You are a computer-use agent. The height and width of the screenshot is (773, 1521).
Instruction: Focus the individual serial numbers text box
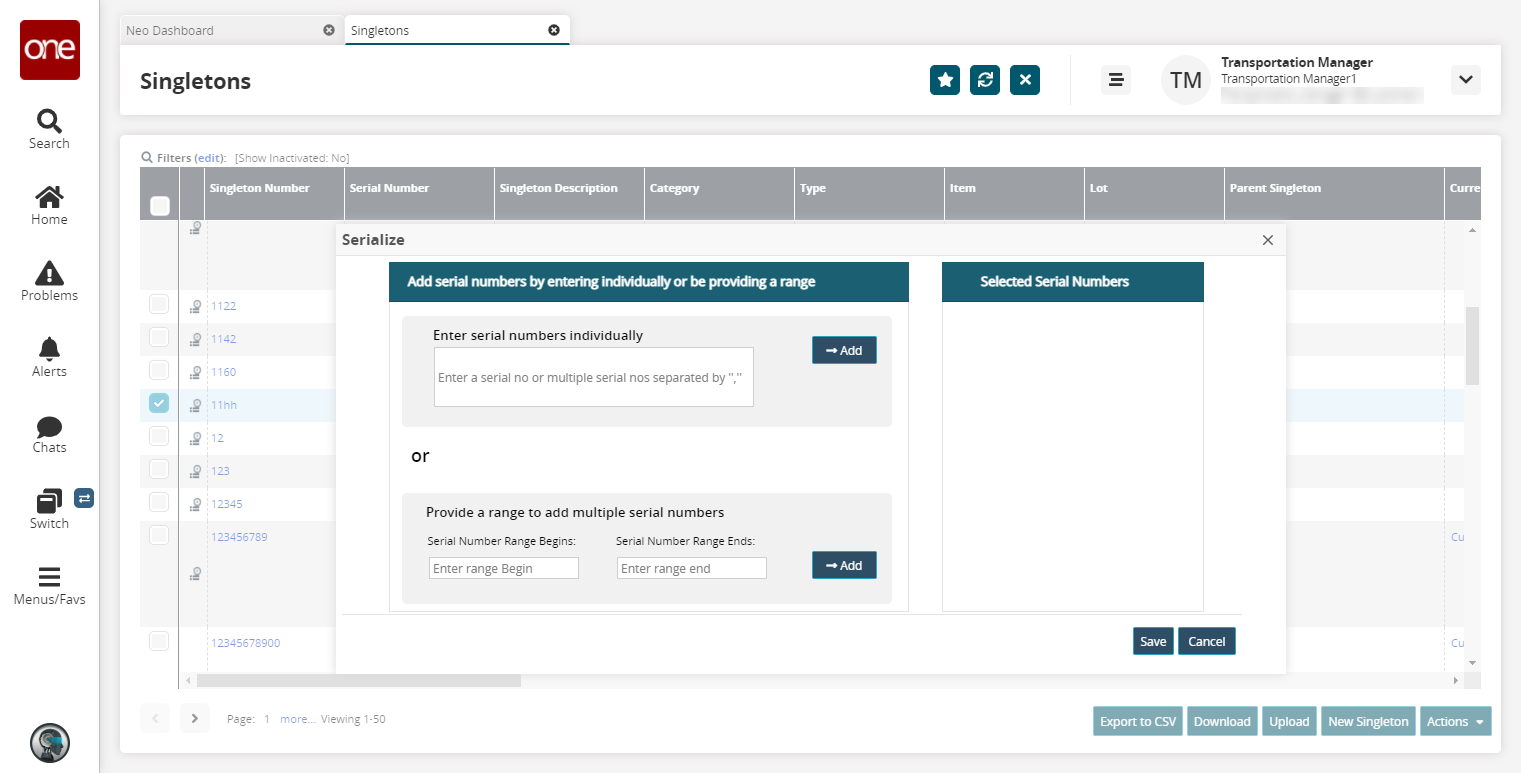coord(594,377)
